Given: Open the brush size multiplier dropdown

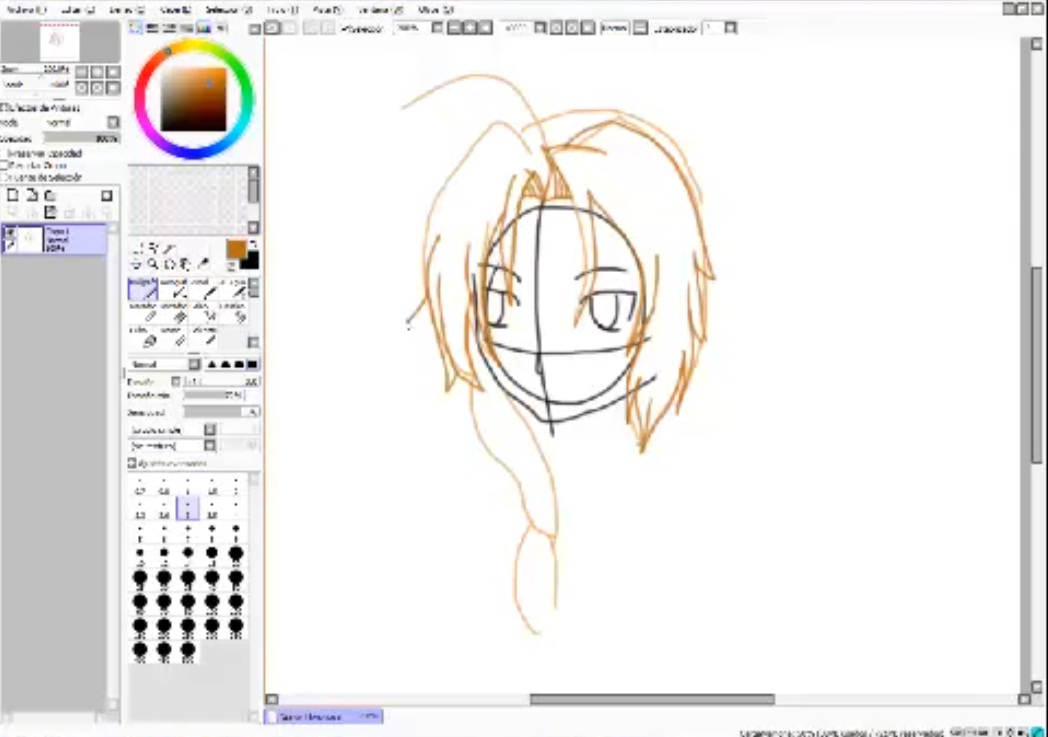Looking at the screenshot, I should [176, 381].
